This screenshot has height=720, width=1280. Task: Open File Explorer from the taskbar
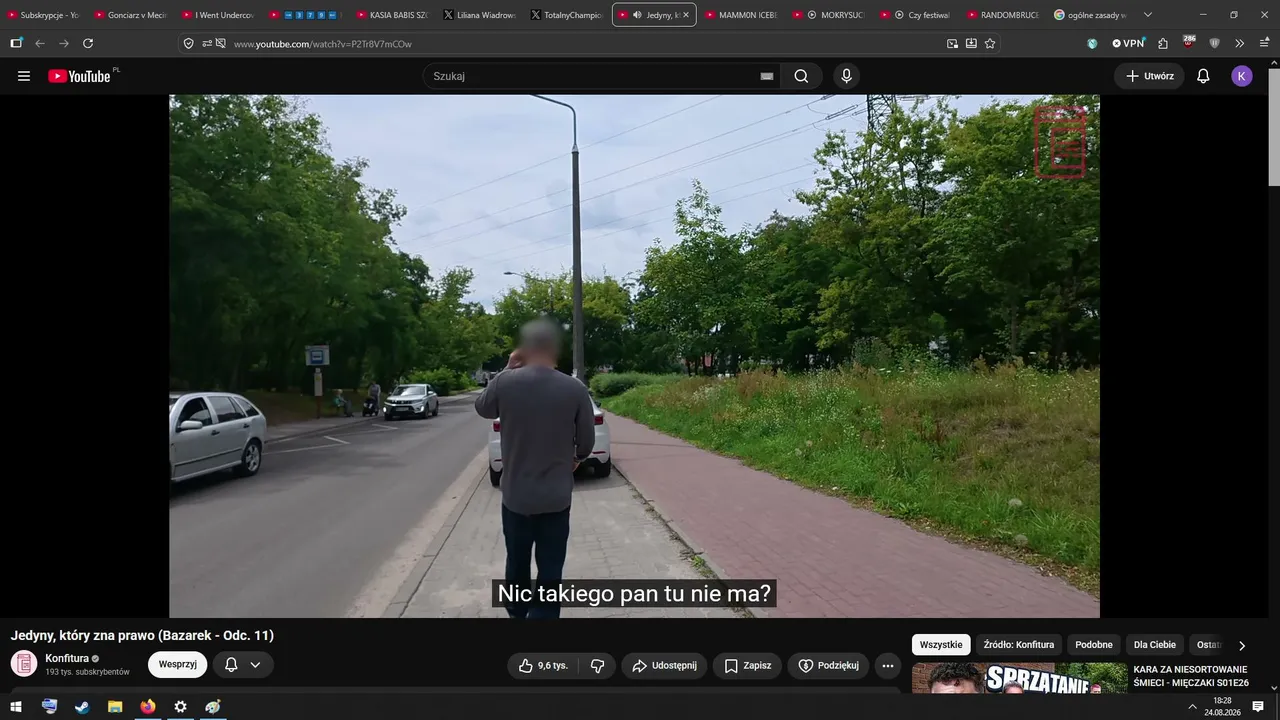(x=115, y=707)
